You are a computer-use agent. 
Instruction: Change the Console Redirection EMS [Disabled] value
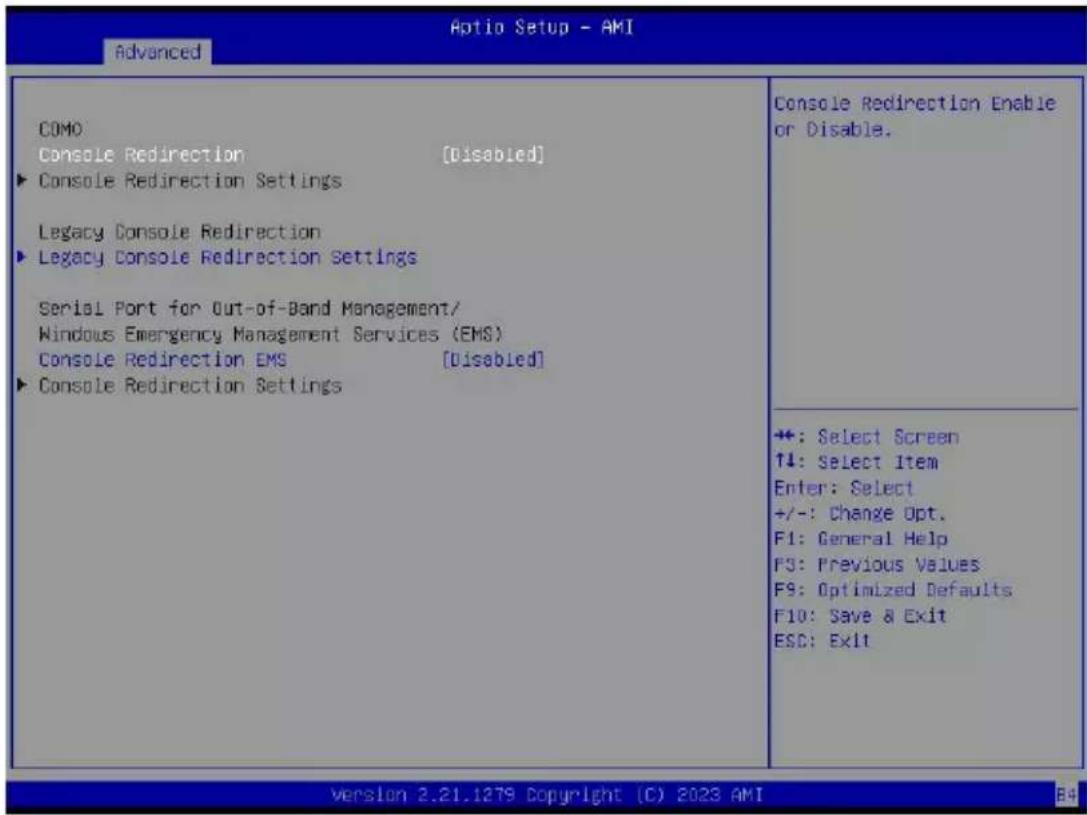tap(493, 360)
